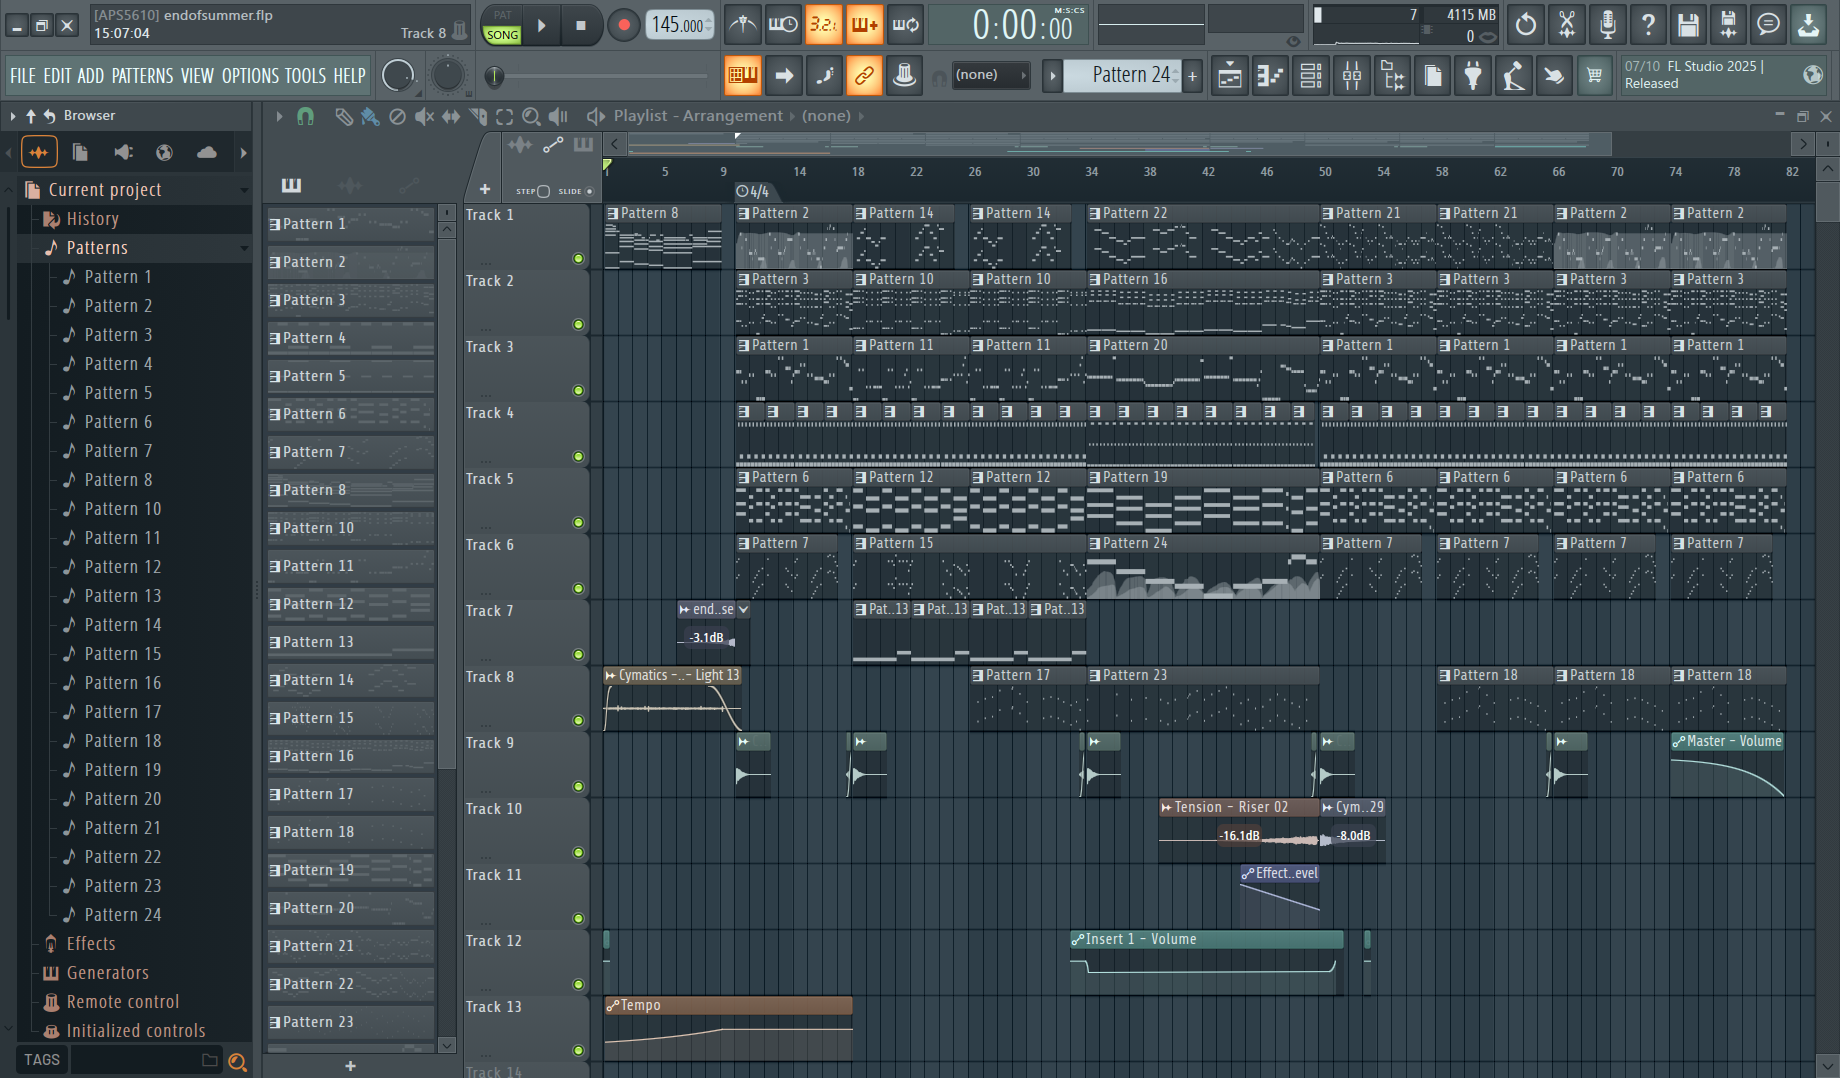This screenshot has width=1840, height=1078.
Task: Open the mixer icon
Action: coord(1352,76)
